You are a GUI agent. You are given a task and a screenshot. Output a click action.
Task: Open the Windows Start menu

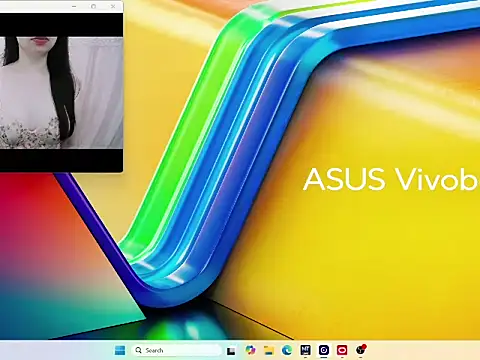click(120, 350)
